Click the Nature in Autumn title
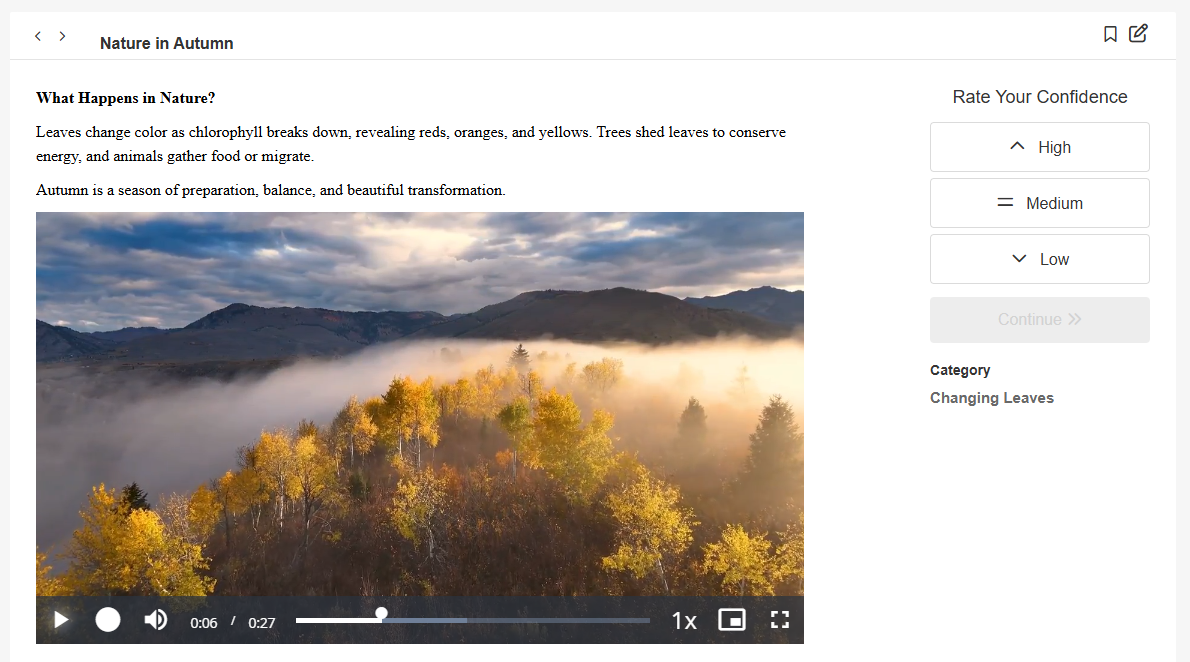 click(166, 43)
